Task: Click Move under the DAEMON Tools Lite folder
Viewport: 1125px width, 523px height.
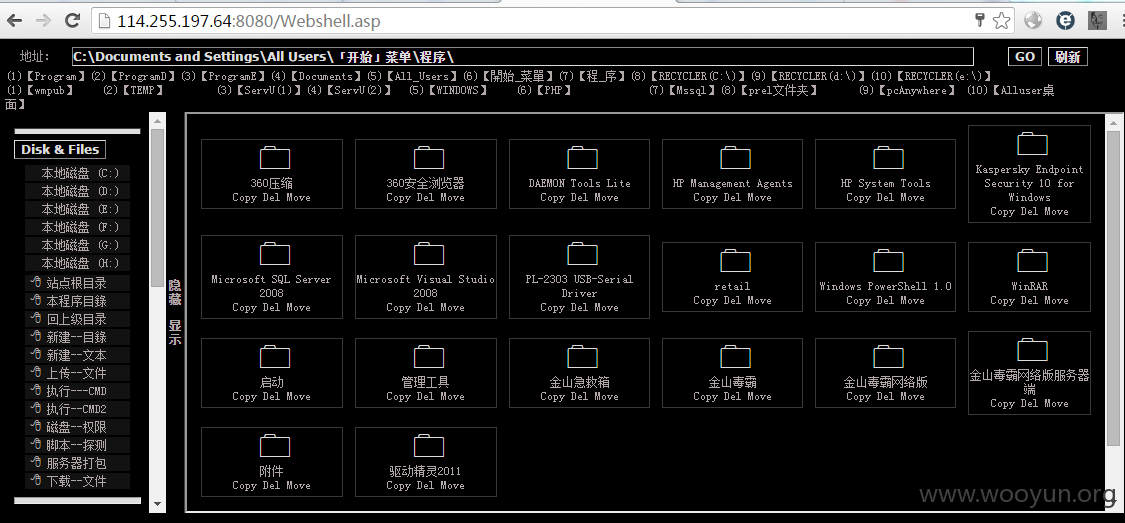Action: tap(606, 197)
